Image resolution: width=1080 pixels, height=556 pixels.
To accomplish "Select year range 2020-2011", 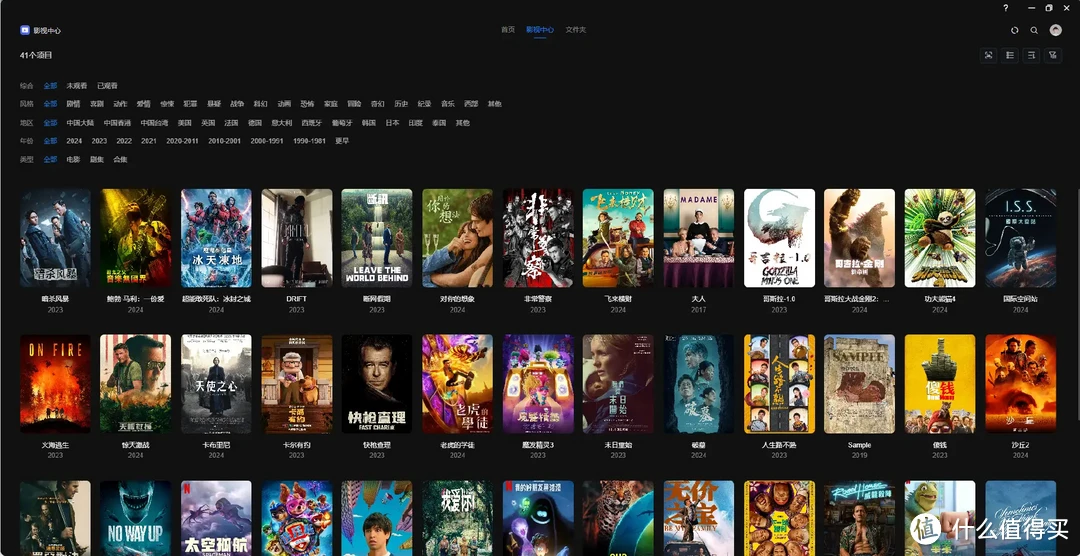I will coord(183,141).
